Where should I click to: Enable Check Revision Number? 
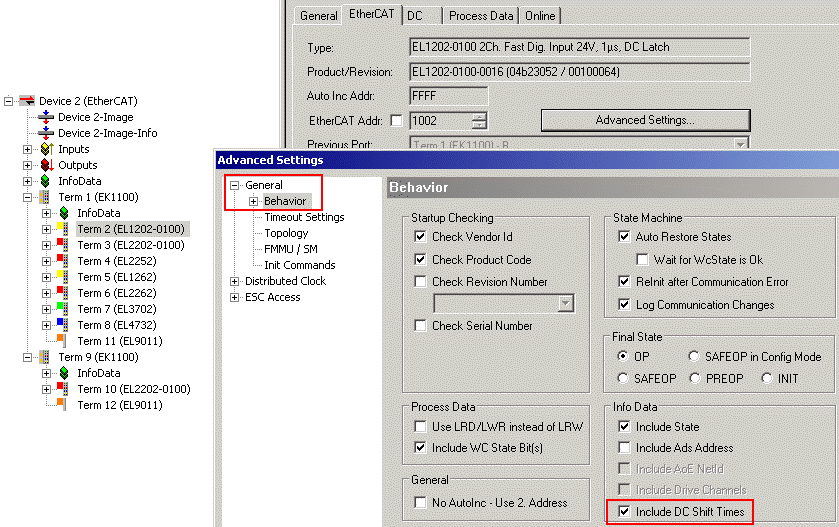(x=421, y=281)
